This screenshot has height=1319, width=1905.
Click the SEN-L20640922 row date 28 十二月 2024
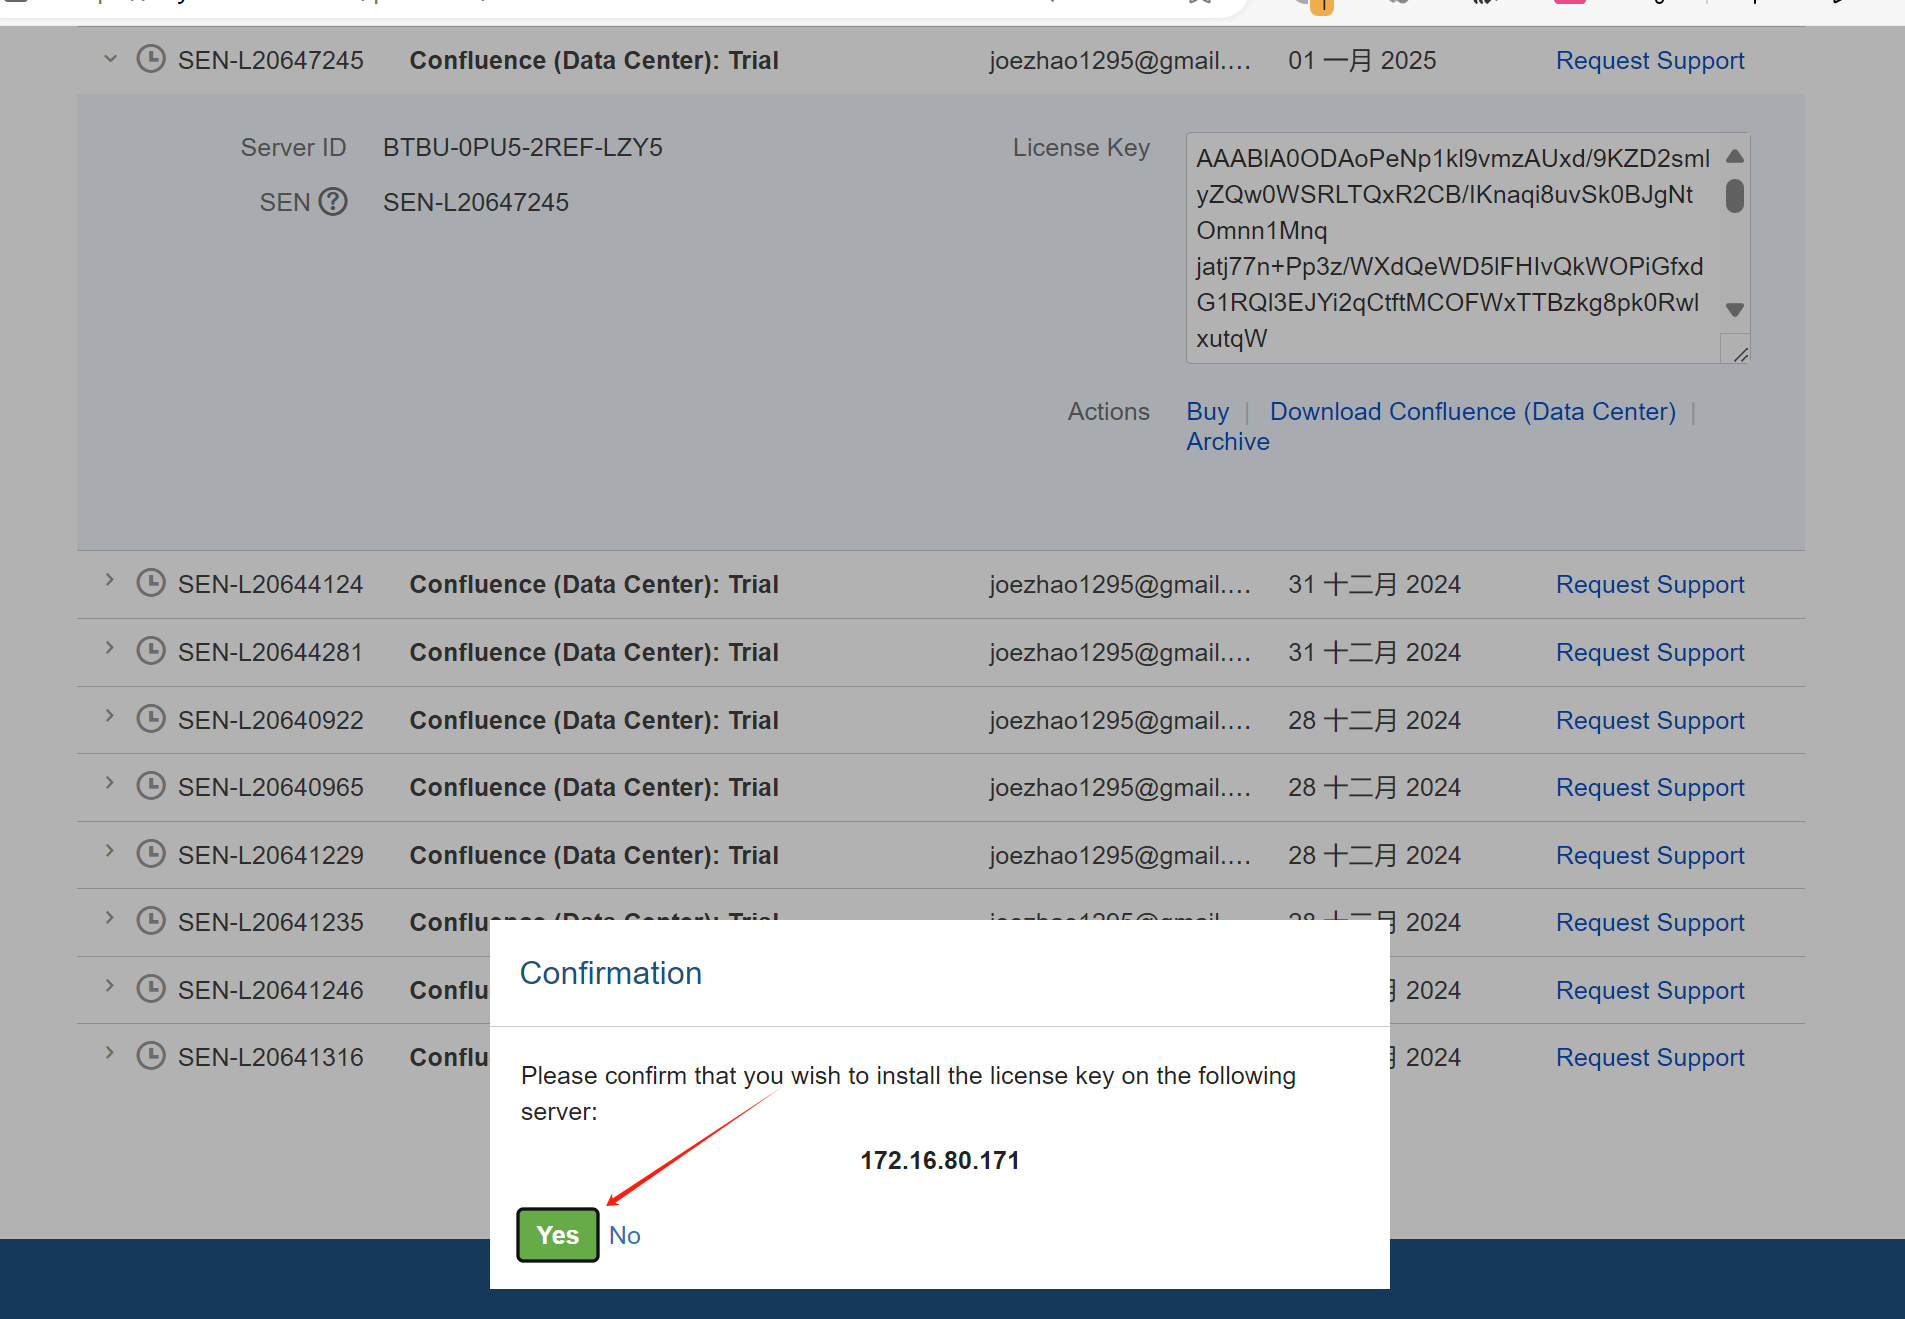coord(1375,721)
